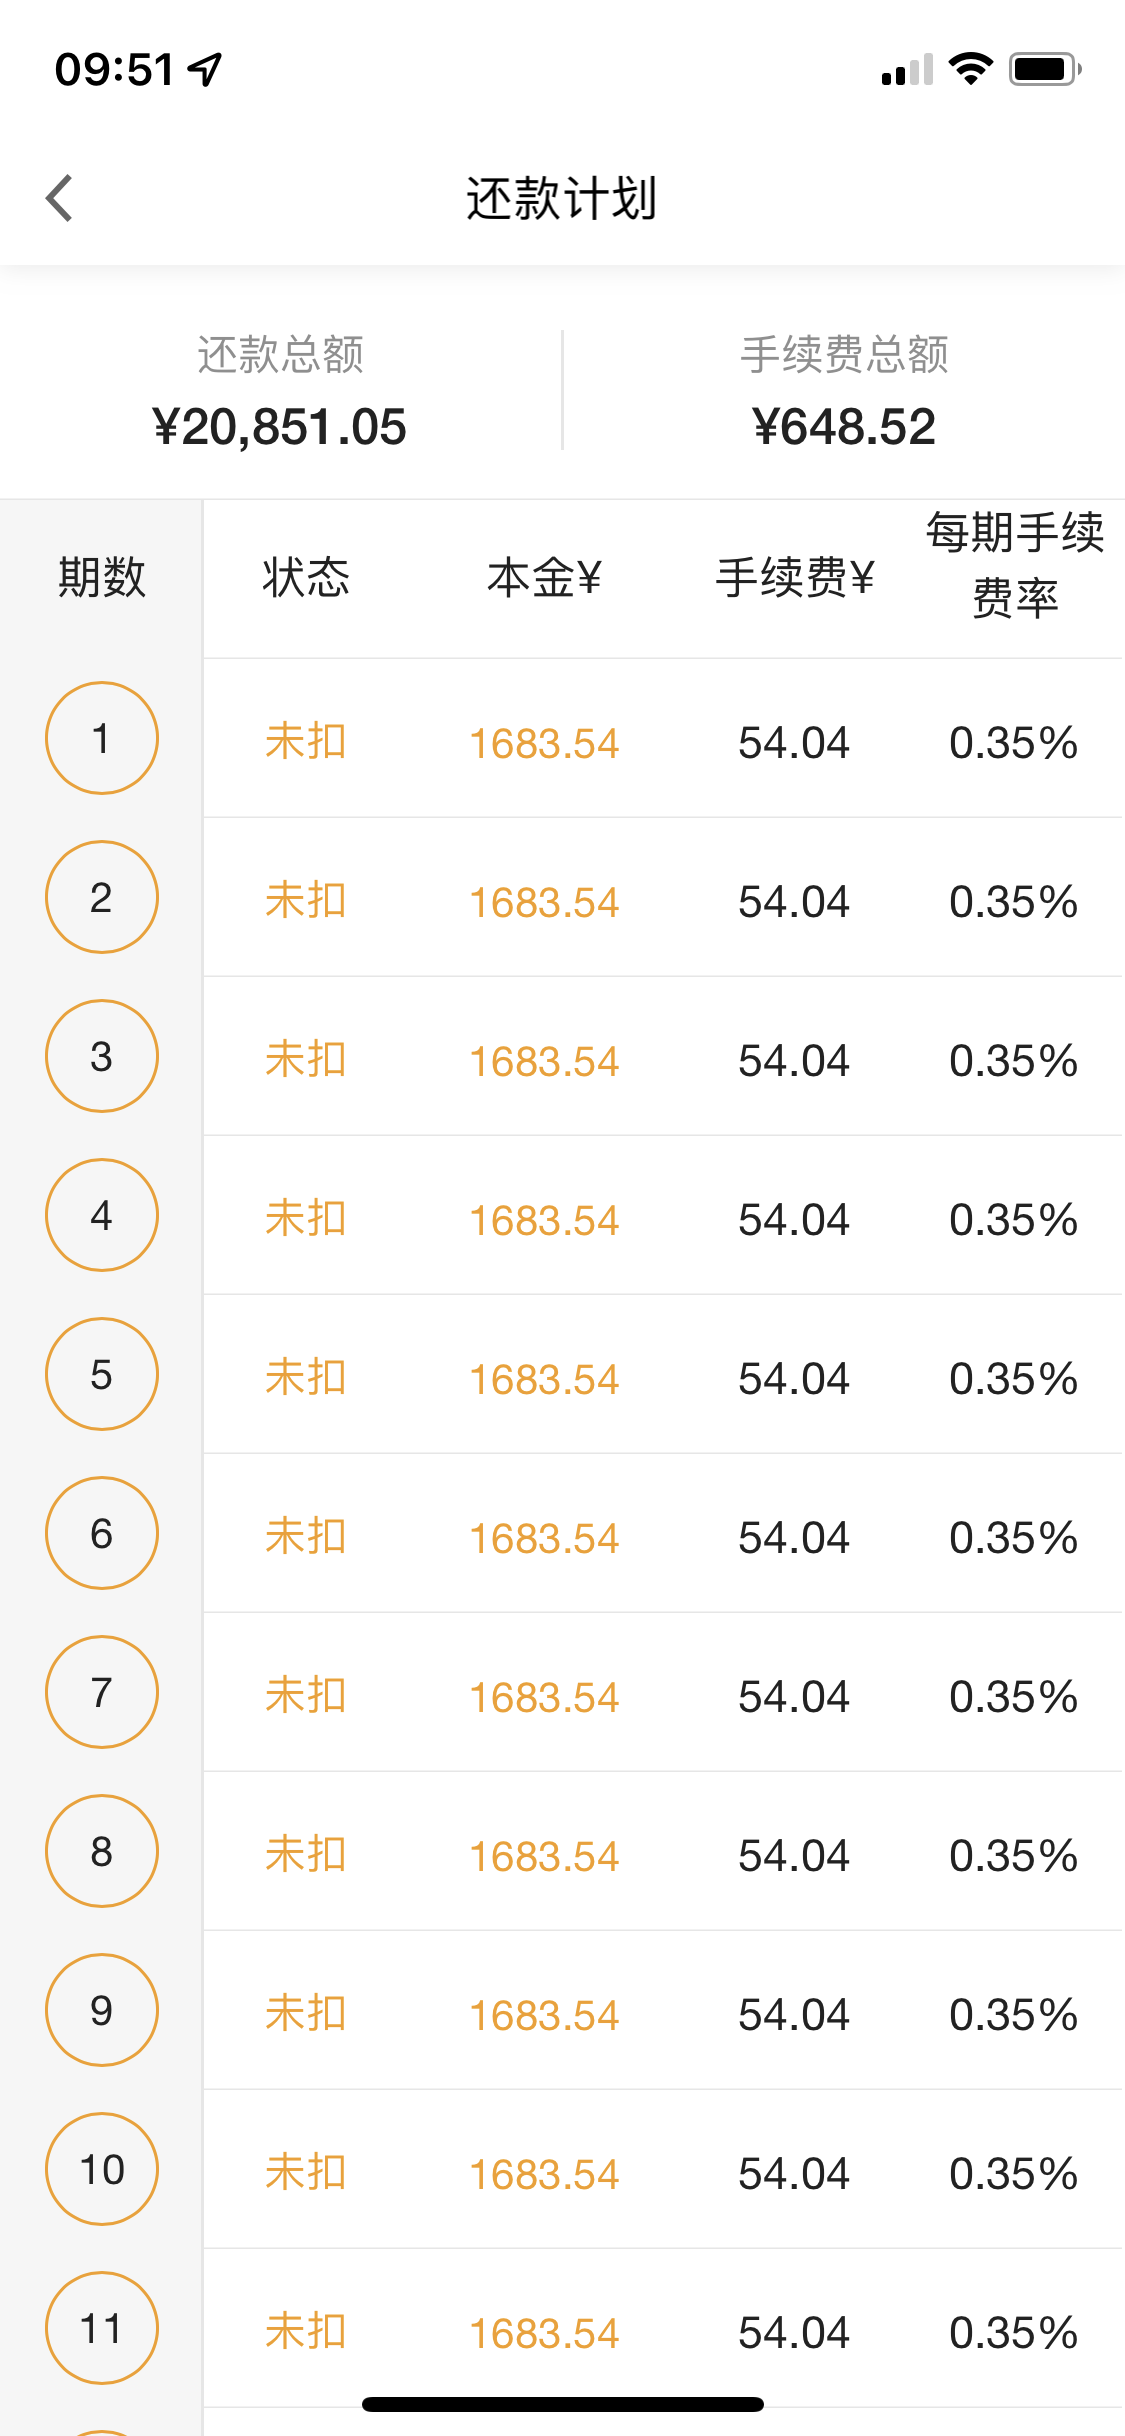Select the 本金¥ column header

click(545, 578)
